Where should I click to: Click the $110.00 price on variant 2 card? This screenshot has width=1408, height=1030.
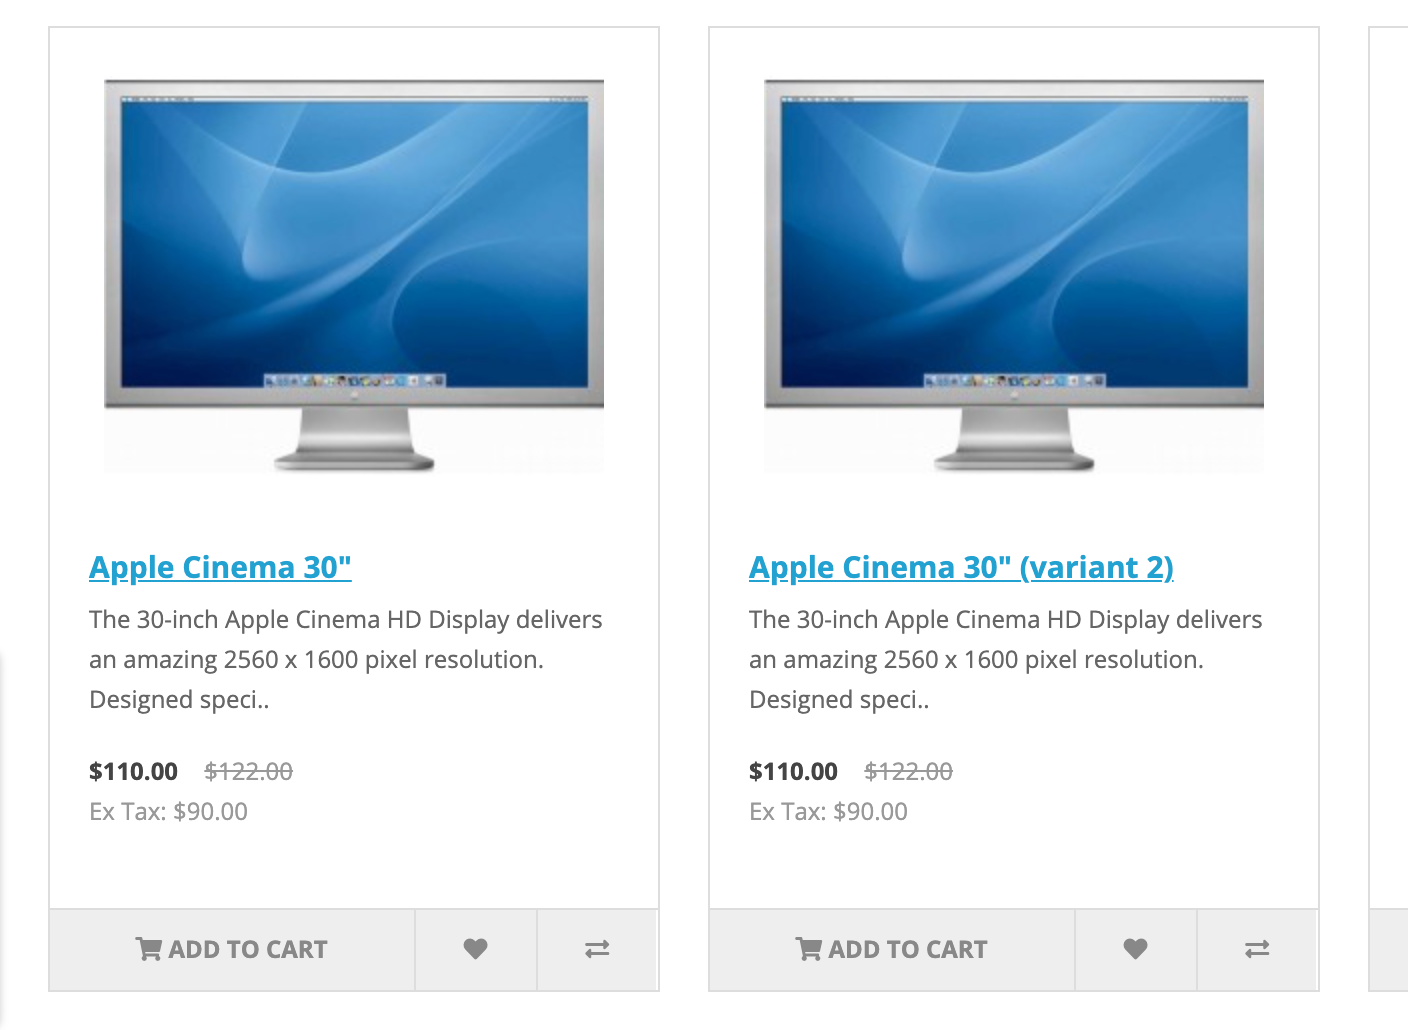[x=793, y=771]
